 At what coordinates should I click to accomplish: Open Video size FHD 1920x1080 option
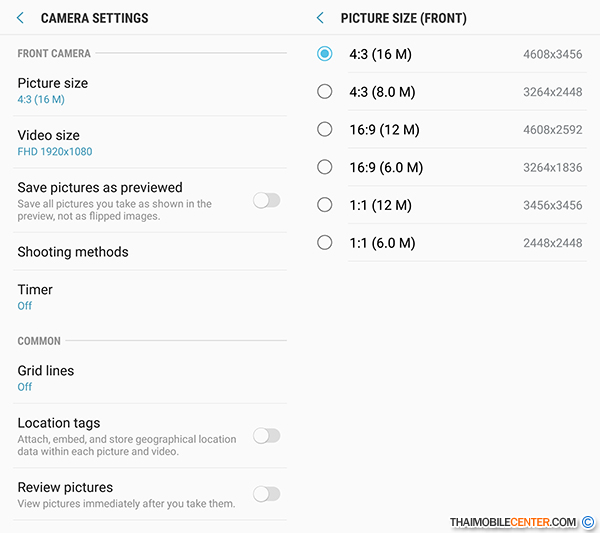(150, 142)
